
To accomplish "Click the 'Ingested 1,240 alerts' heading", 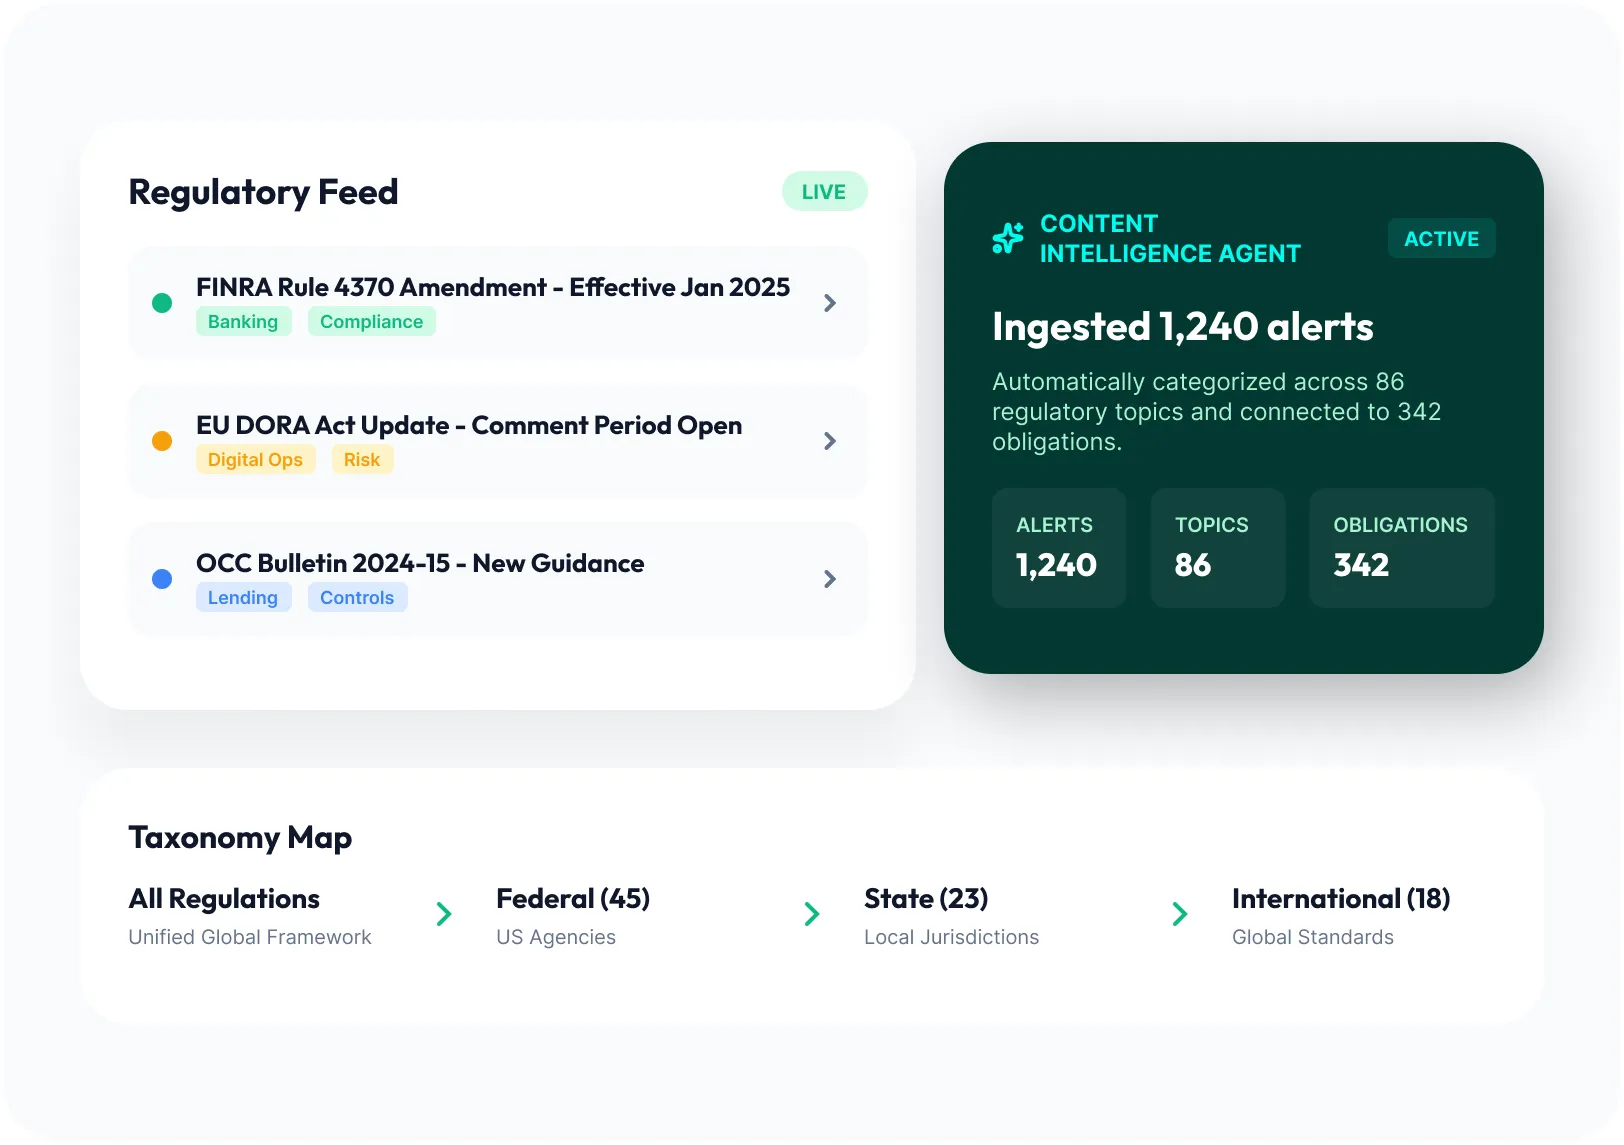I will (1183, 327).
